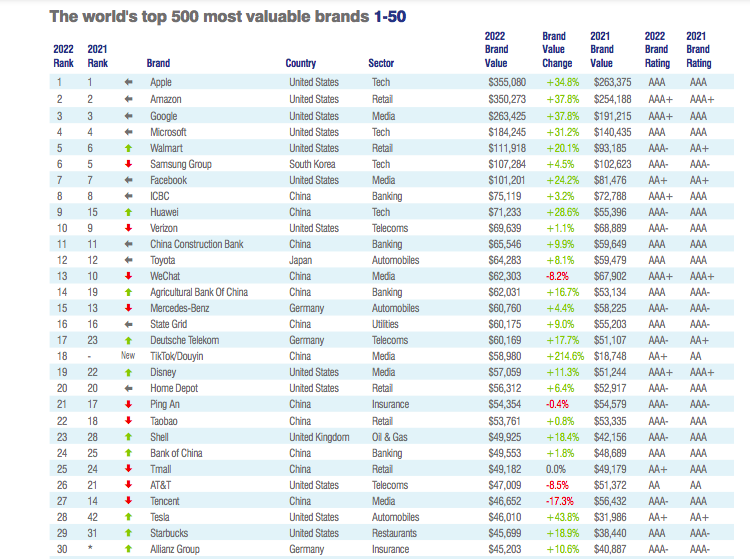Click the gray sideways arrow in Apple row

coord(128,82)
